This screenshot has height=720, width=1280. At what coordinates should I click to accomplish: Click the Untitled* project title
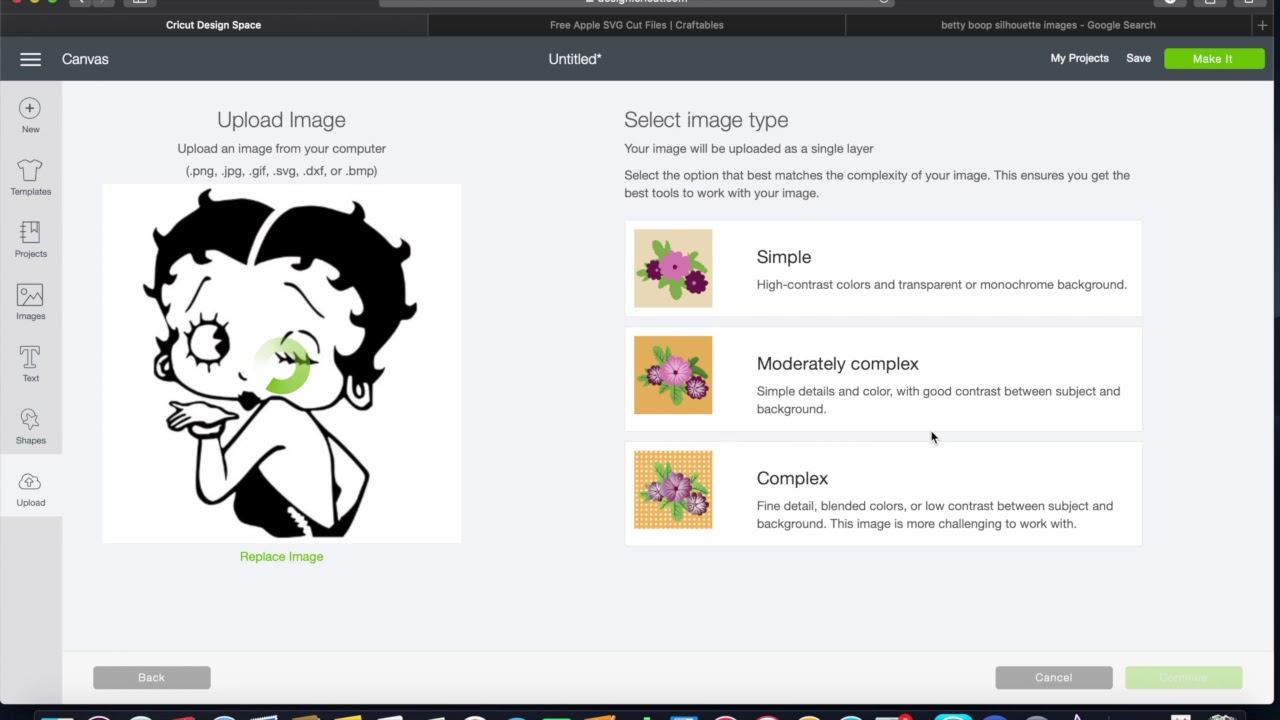[x=575, y=59]
